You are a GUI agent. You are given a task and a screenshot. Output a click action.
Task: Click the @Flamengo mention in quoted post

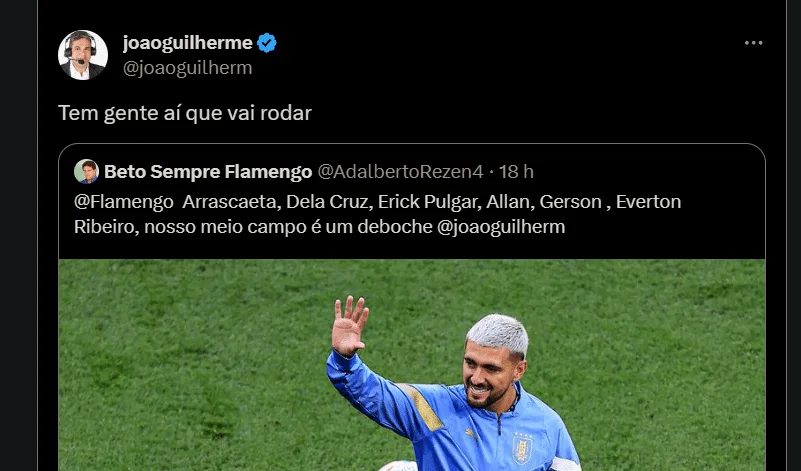tap(124, 202)
